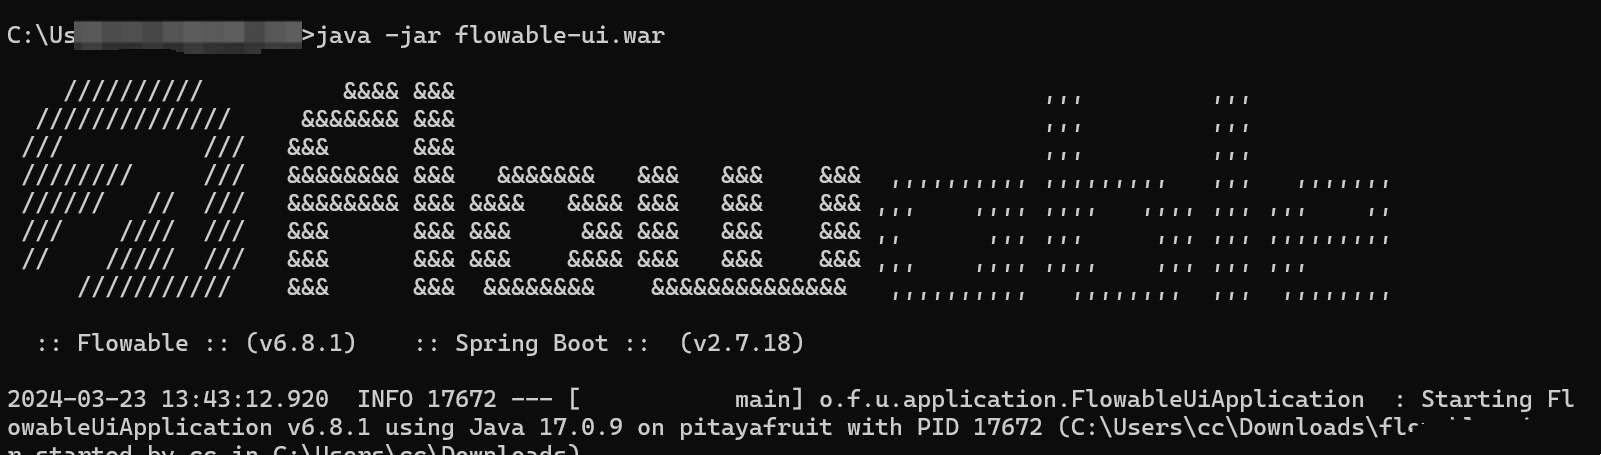Click the ampersand ASCII letter 'l'
This screenshot has width=1601, height=455.
click(x=434, y=190)
